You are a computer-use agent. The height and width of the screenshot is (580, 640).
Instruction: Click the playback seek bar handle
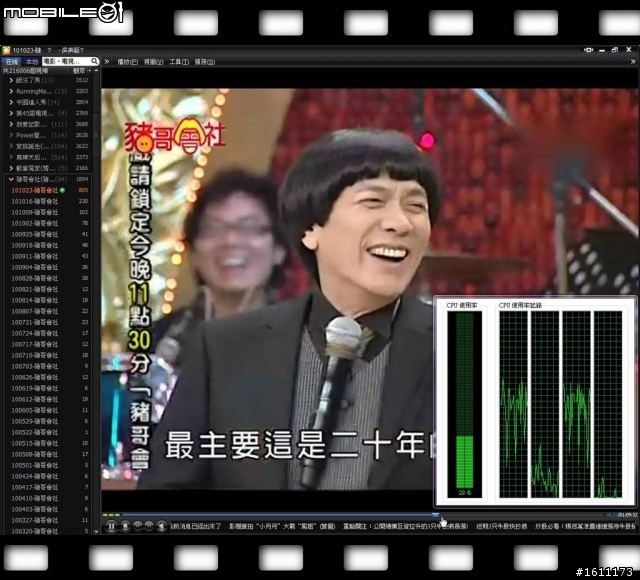pos(436,515)
